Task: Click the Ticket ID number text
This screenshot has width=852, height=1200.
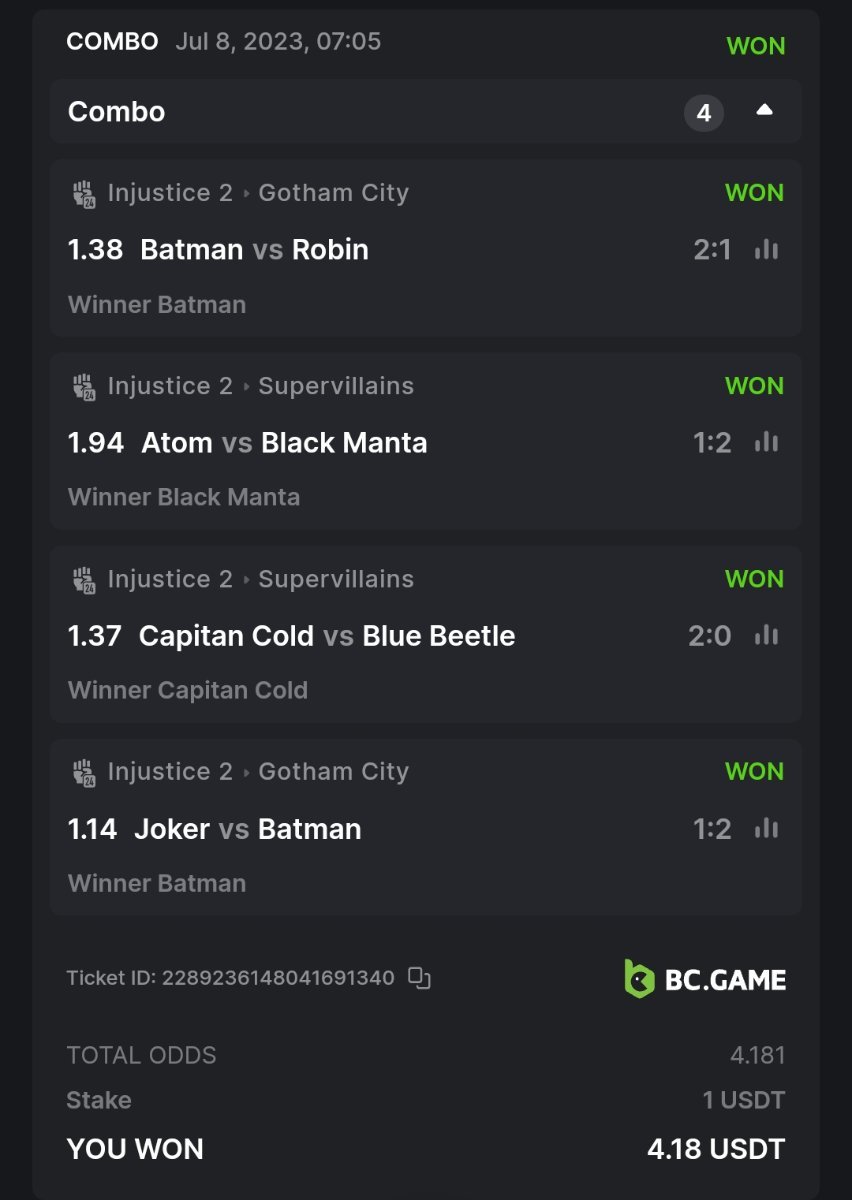Action: [x=278, y=978]
